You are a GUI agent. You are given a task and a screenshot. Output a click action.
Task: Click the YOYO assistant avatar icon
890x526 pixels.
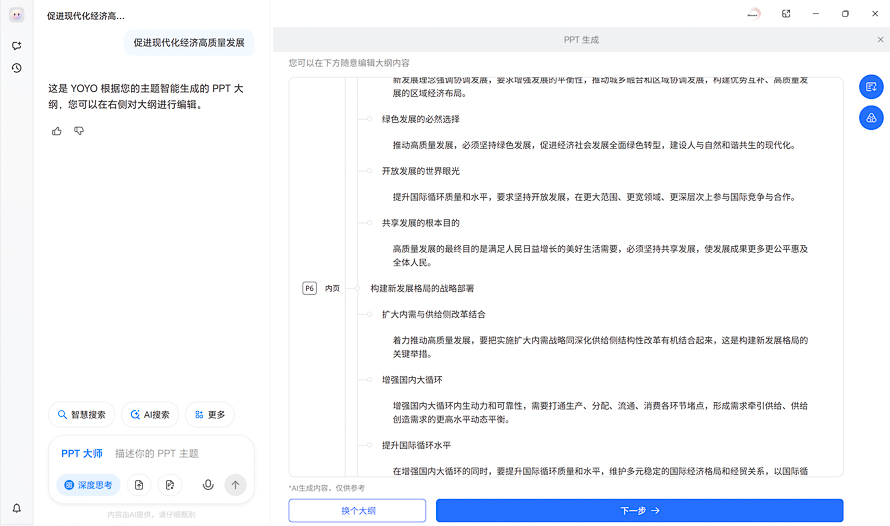pos(16,15)
